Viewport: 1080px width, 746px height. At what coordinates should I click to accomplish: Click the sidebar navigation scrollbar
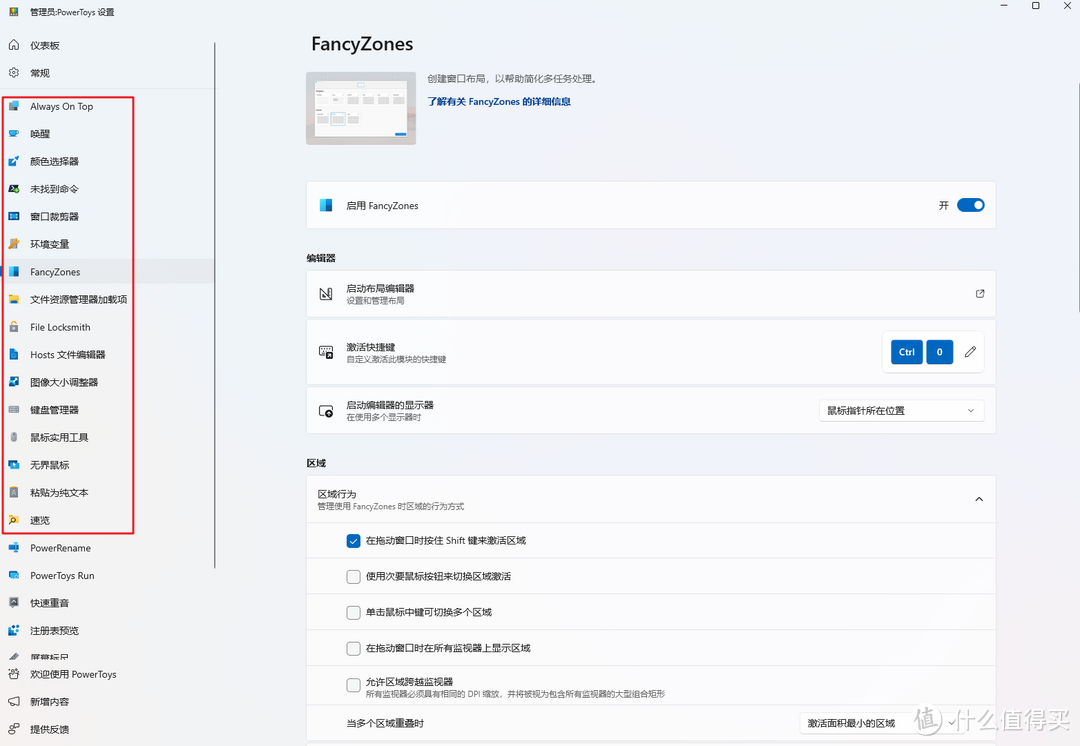click(x=215, y=305)
